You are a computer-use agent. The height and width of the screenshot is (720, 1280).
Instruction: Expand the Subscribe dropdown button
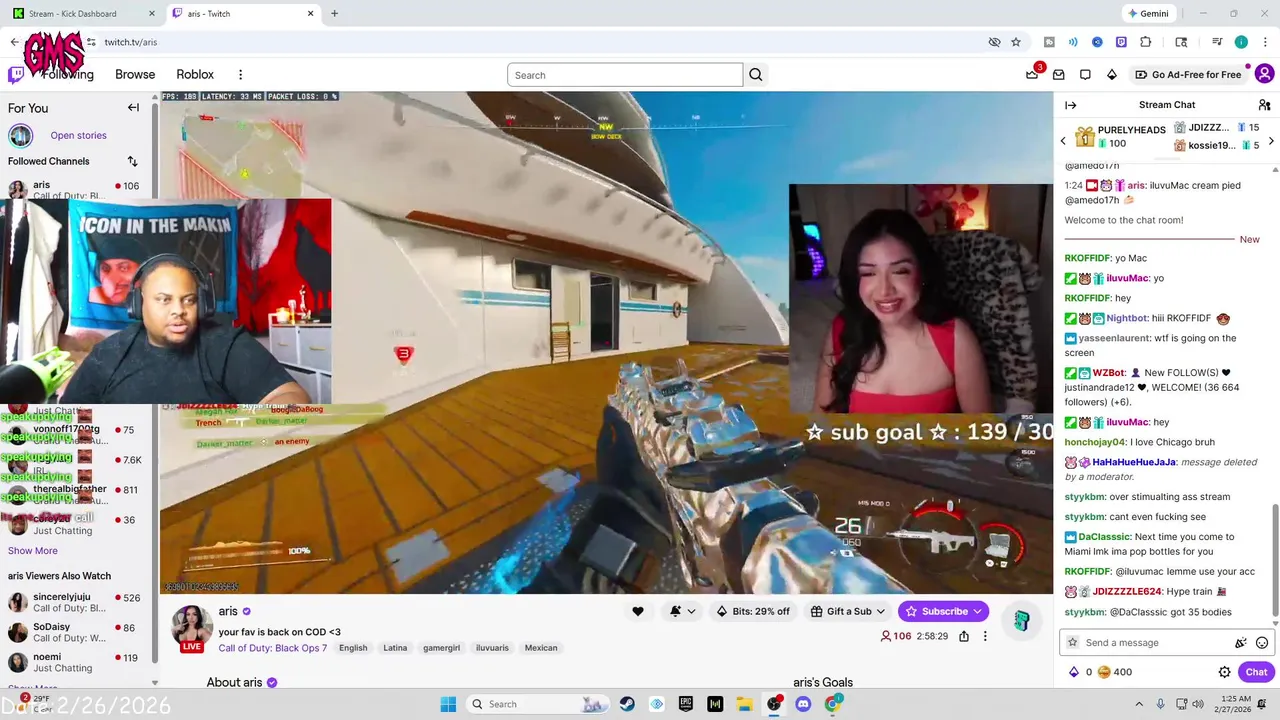pos(977,611)
